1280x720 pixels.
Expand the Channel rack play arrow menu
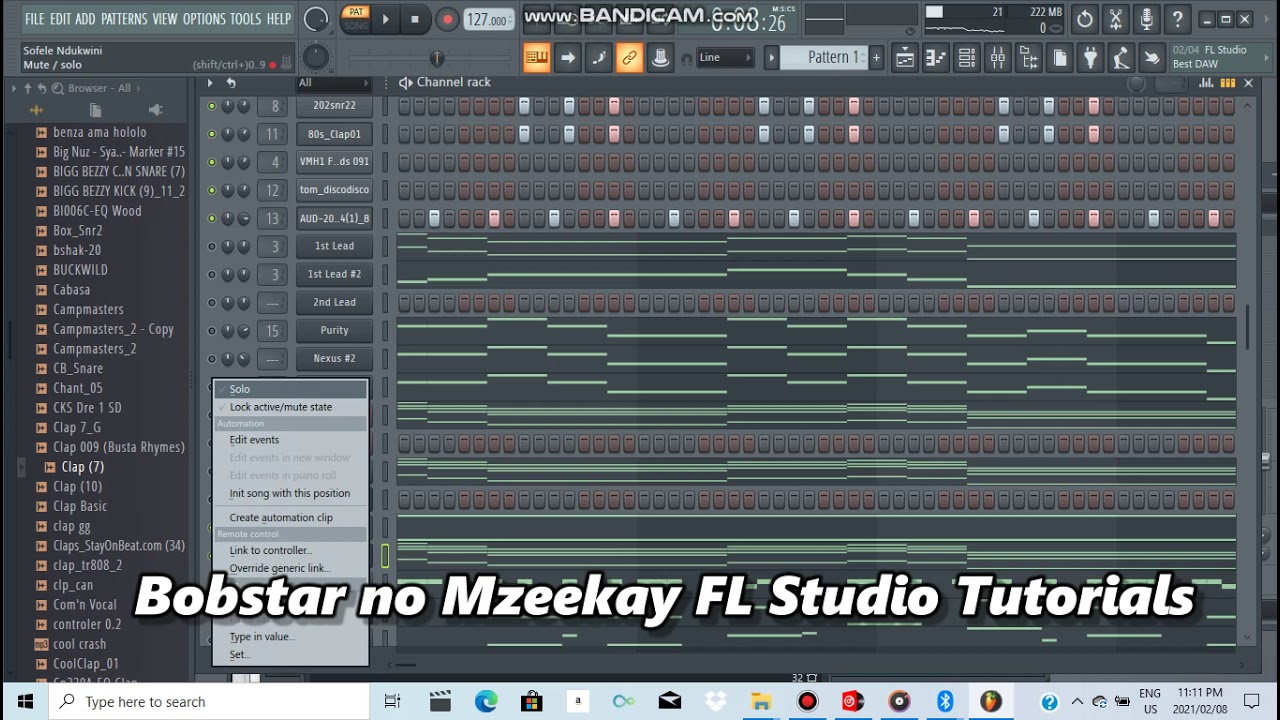[x=210, y=83]
